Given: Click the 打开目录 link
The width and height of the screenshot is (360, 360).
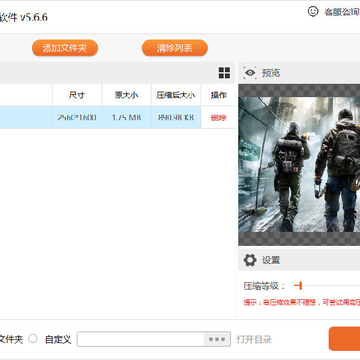Looking at the screenshot, I should (x=254, y=340).
